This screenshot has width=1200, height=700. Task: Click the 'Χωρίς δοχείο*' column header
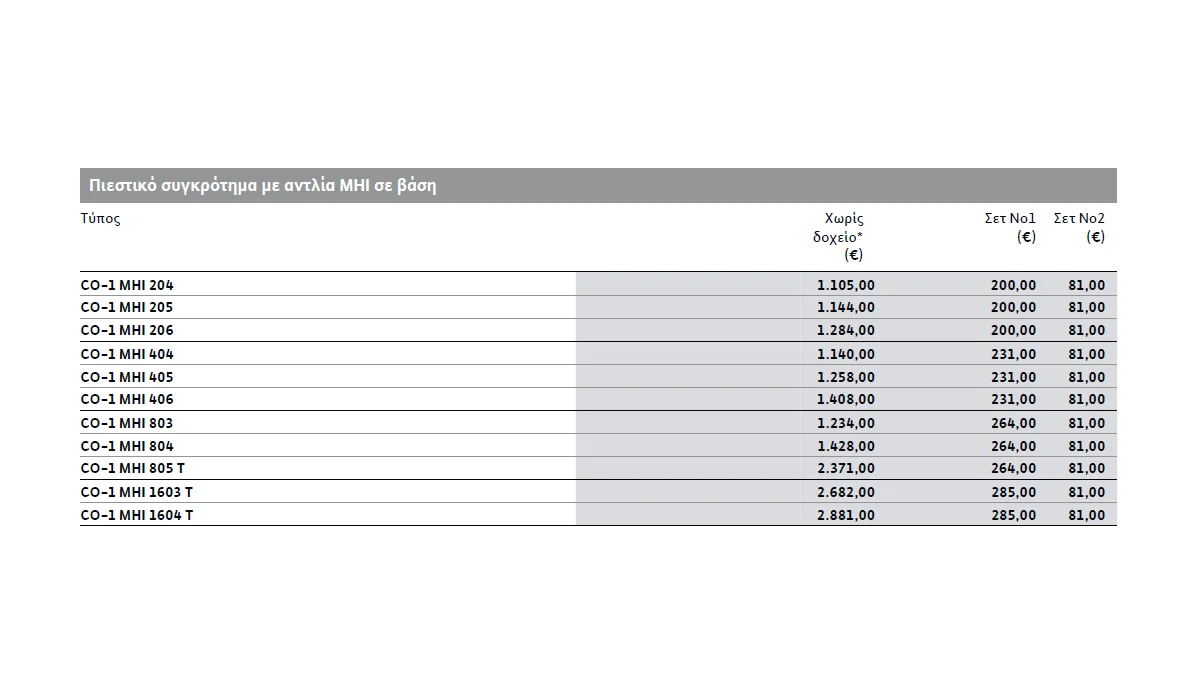pyautogui.click(x=838, y=237)
